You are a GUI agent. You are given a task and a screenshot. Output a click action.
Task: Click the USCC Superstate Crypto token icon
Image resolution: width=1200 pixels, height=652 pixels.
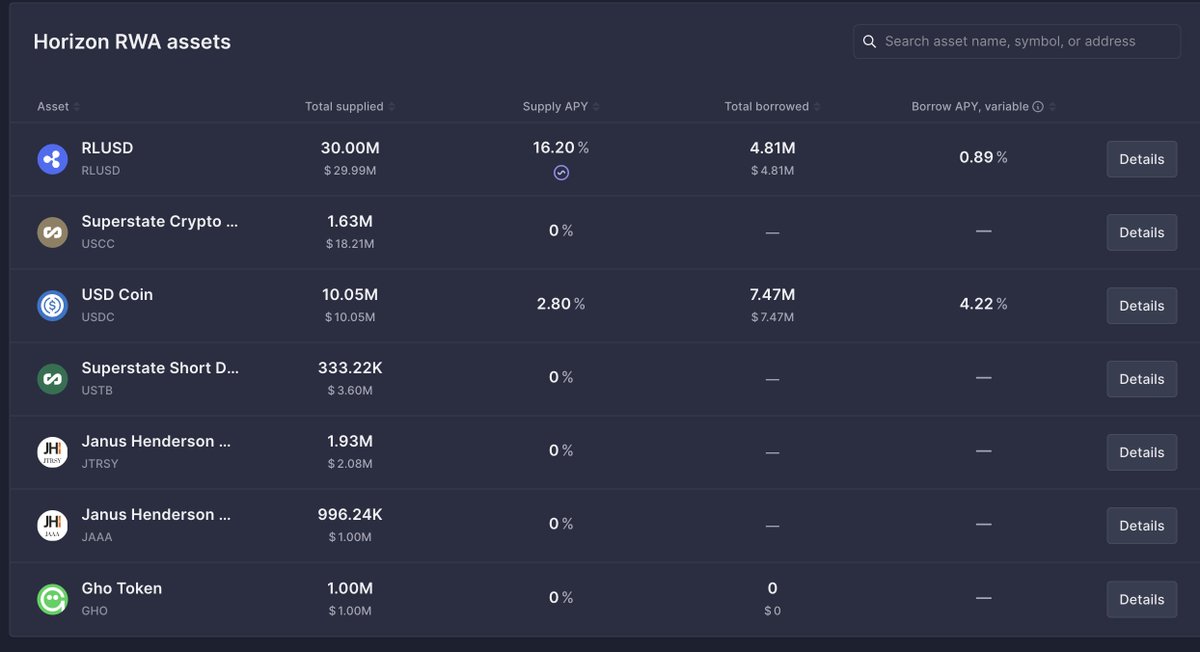pos(52,232)
